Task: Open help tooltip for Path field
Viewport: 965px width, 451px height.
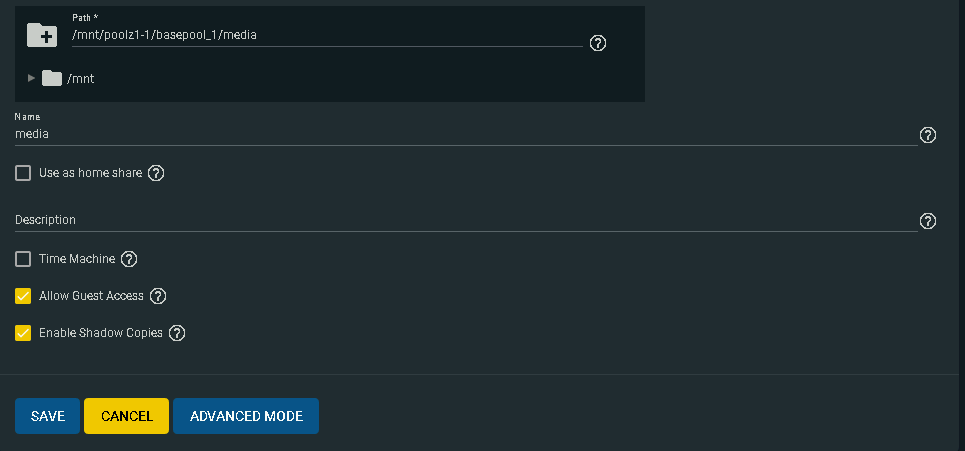Action: [x=598, y=43]
